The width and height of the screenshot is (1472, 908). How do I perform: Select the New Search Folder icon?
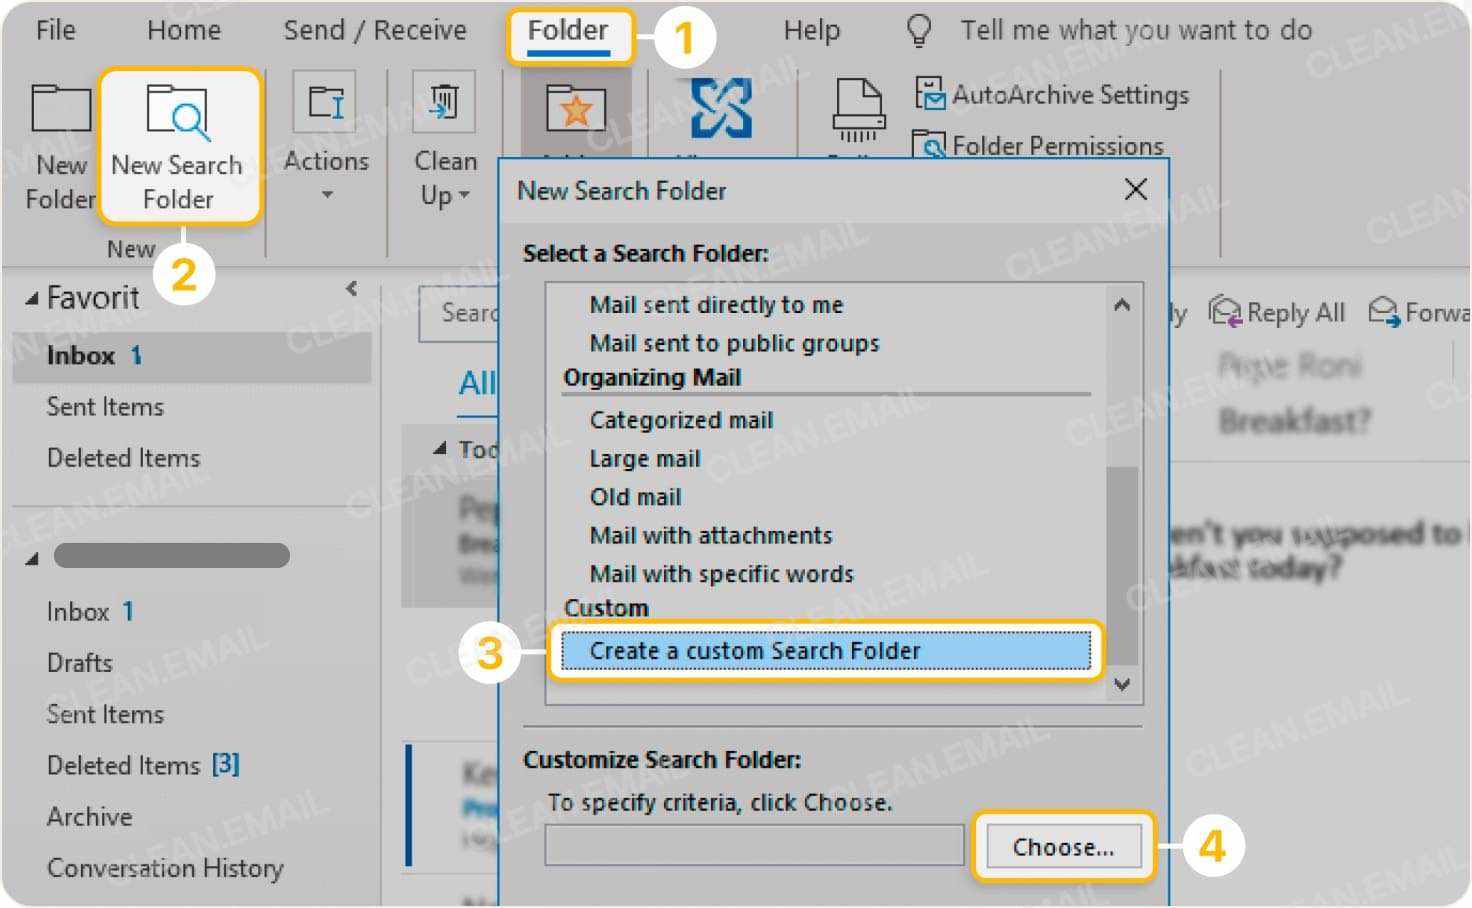click(x=178, y=112)
